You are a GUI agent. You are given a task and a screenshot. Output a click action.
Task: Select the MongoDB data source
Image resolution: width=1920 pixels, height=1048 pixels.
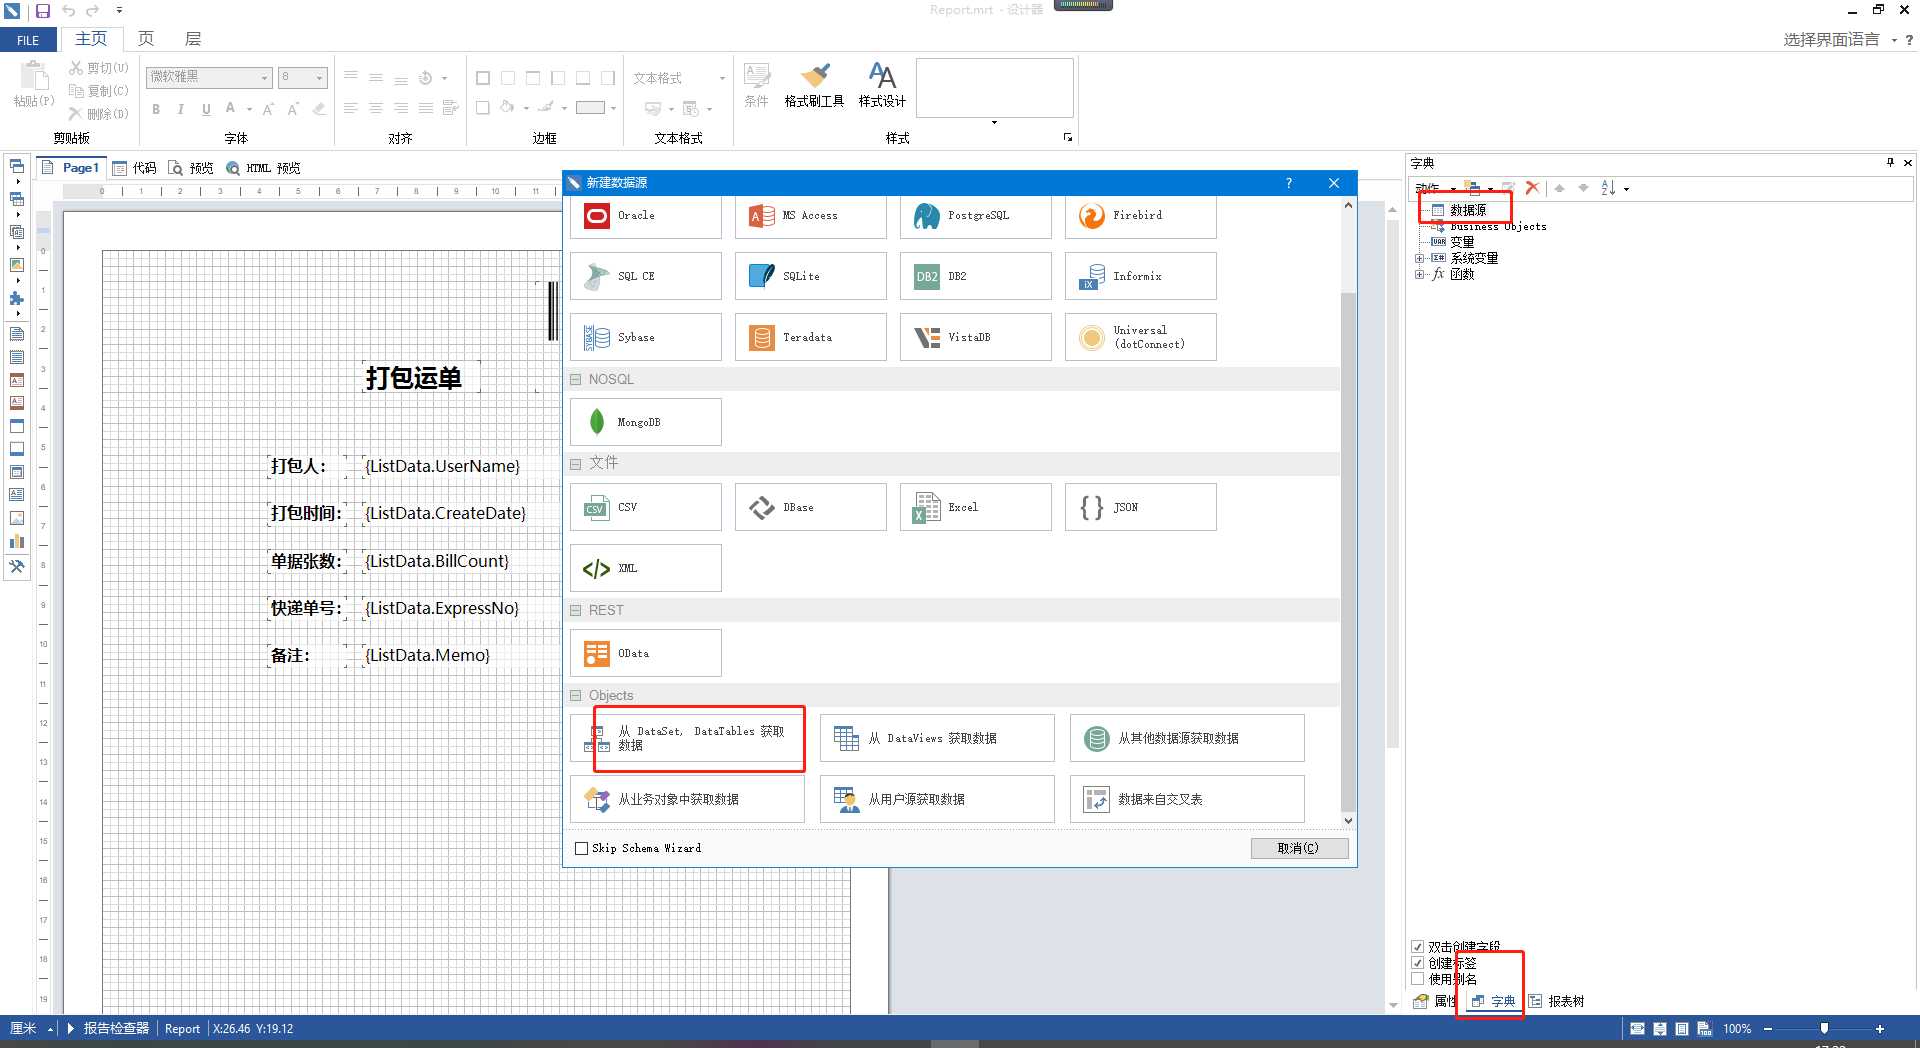645,422
